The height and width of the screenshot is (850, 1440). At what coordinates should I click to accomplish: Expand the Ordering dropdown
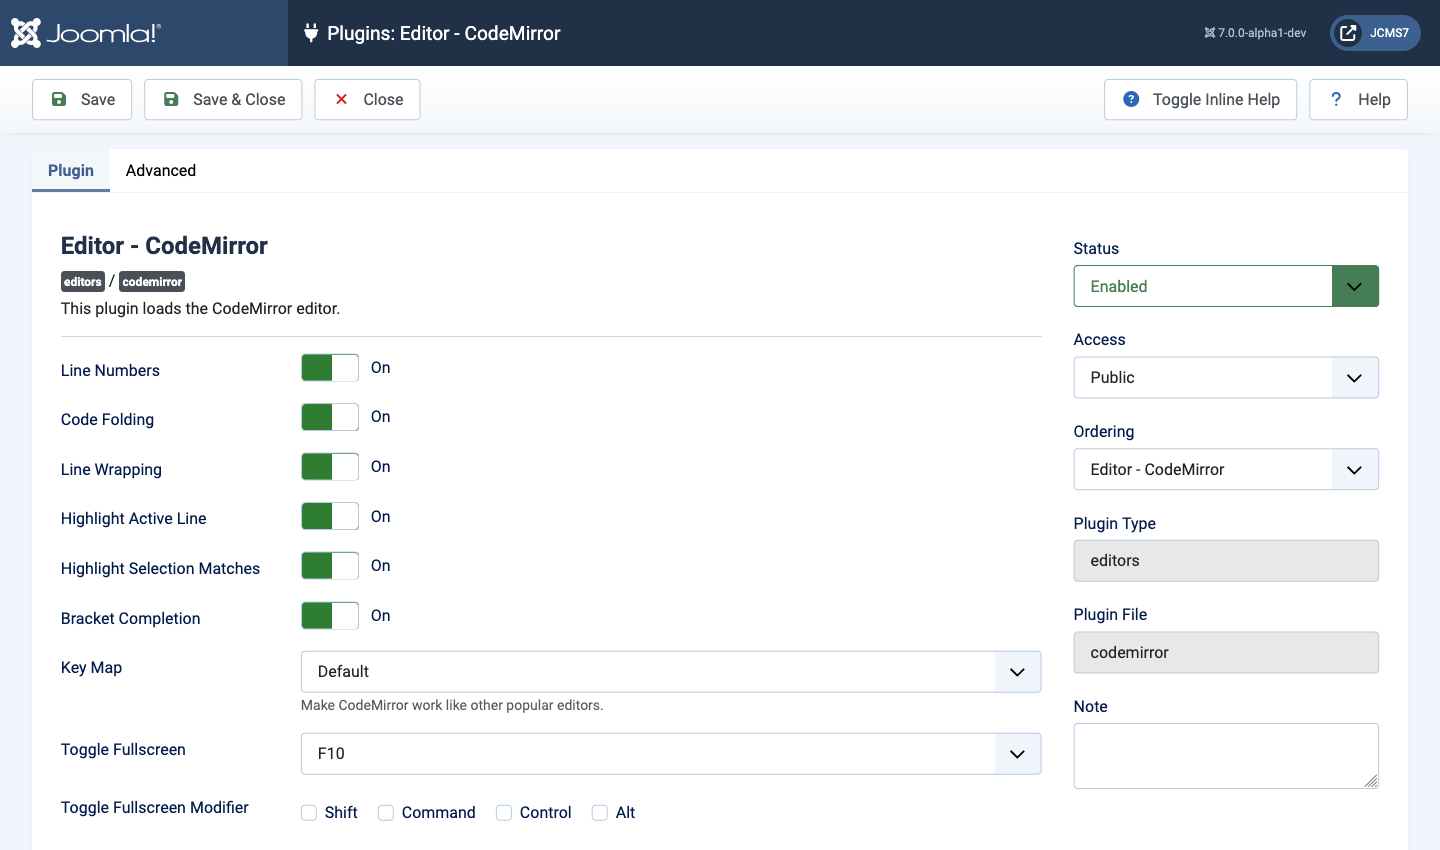click(1226, 470)
